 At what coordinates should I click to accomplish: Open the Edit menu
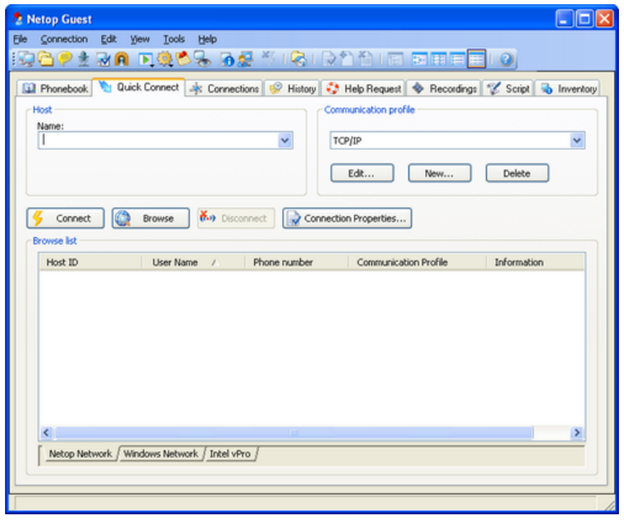[x=108, y=39]
